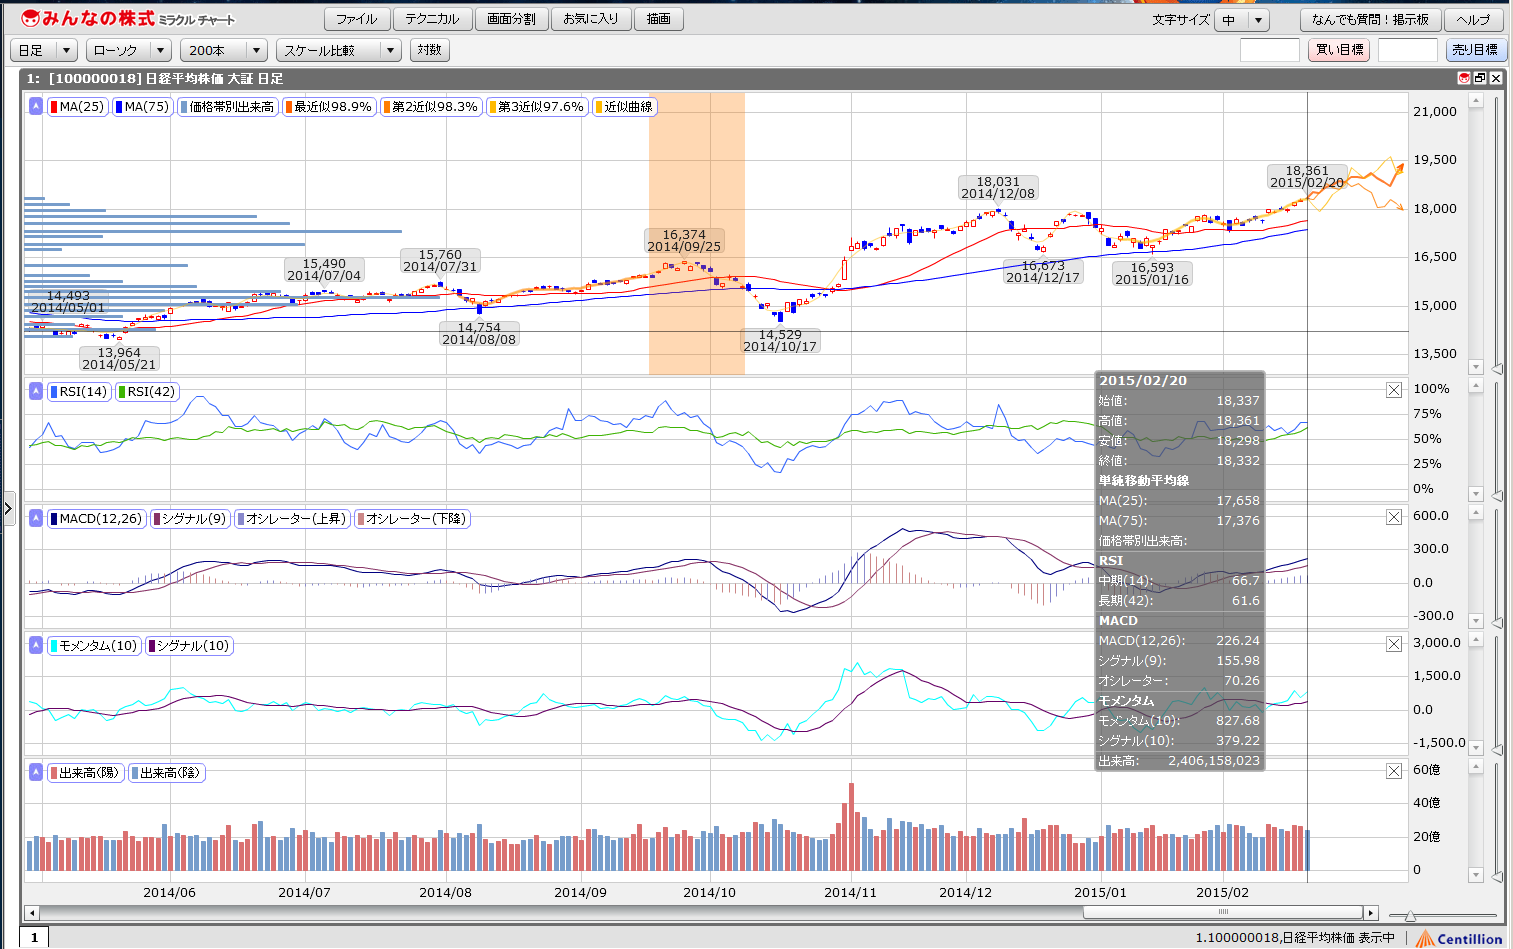Close the MACD indicator panel
Image resolution: width=1513 pixels, height=949 pixels.
(x=1394, y=517)
